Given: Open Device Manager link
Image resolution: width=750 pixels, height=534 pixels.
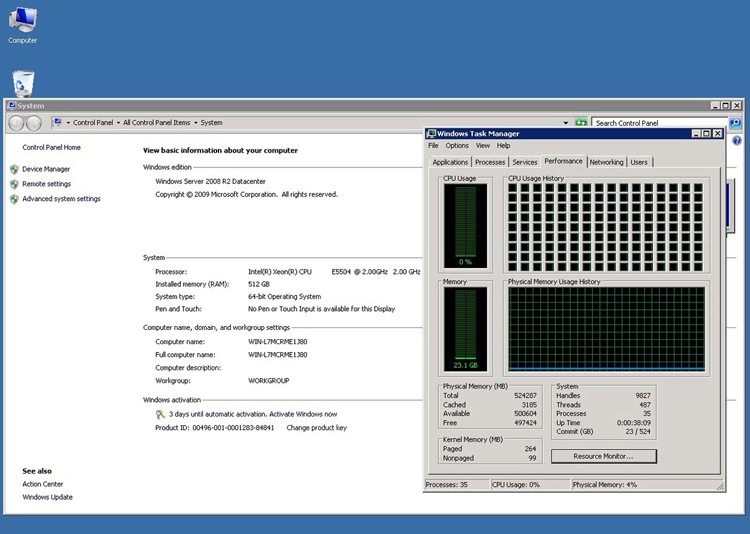Looking at the screenshot, I should [46, 169].
